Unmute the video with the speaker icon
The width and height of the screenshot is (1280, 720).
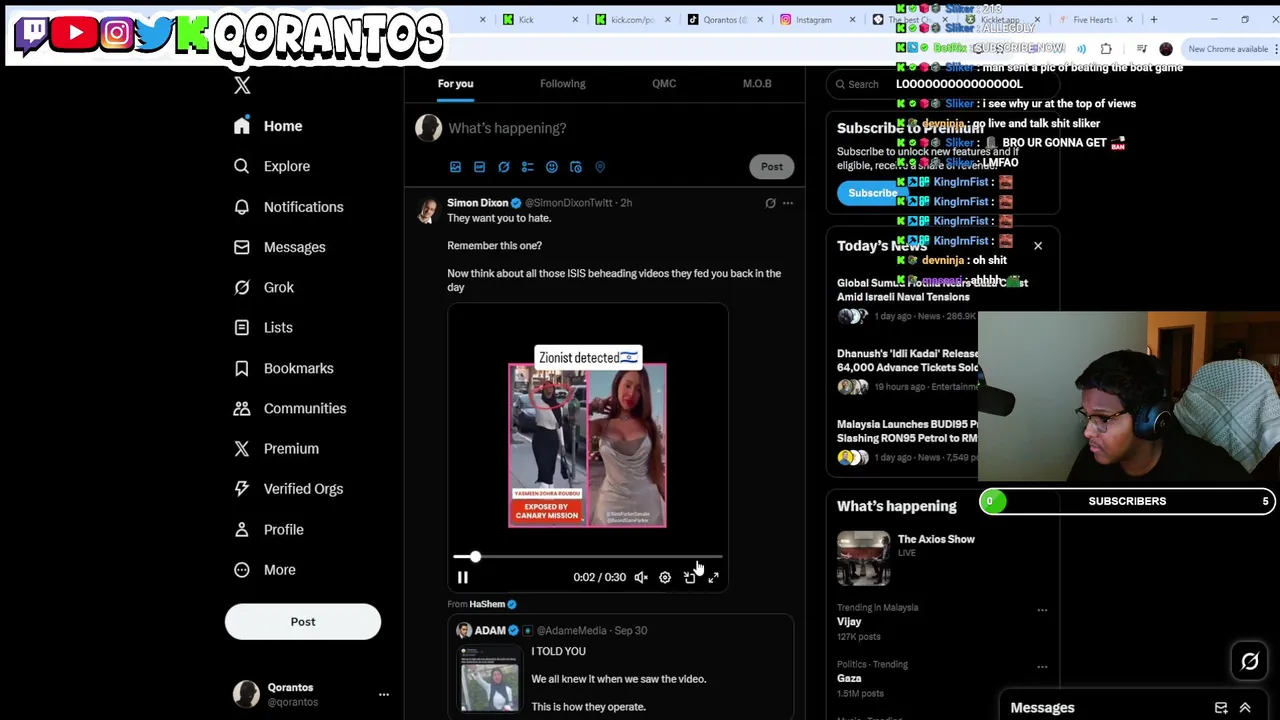(641, 577)
